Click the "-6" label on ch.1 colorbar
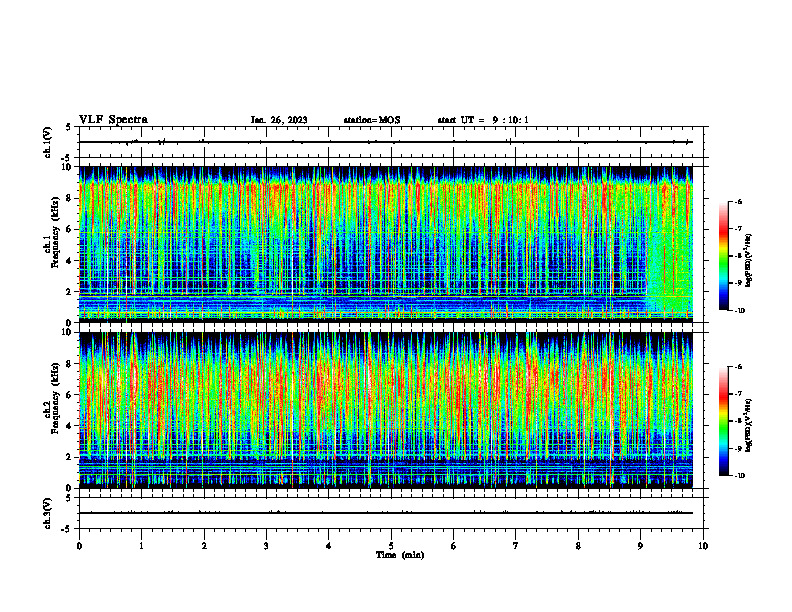 click(x=738, y=201)
